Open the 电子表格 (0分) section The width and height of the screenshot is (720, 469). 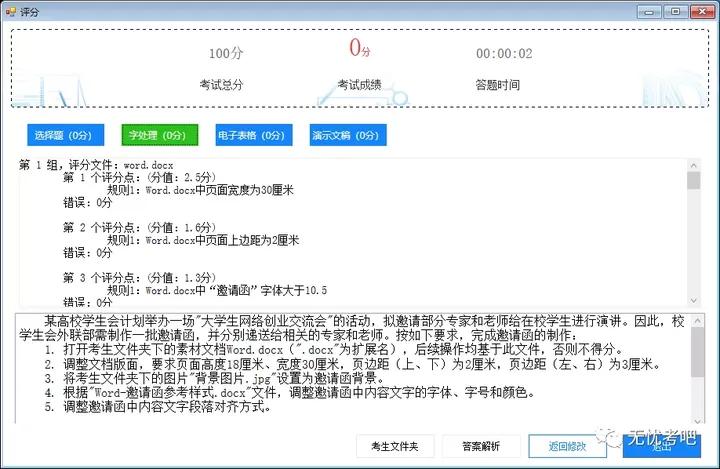pos(254,135)
